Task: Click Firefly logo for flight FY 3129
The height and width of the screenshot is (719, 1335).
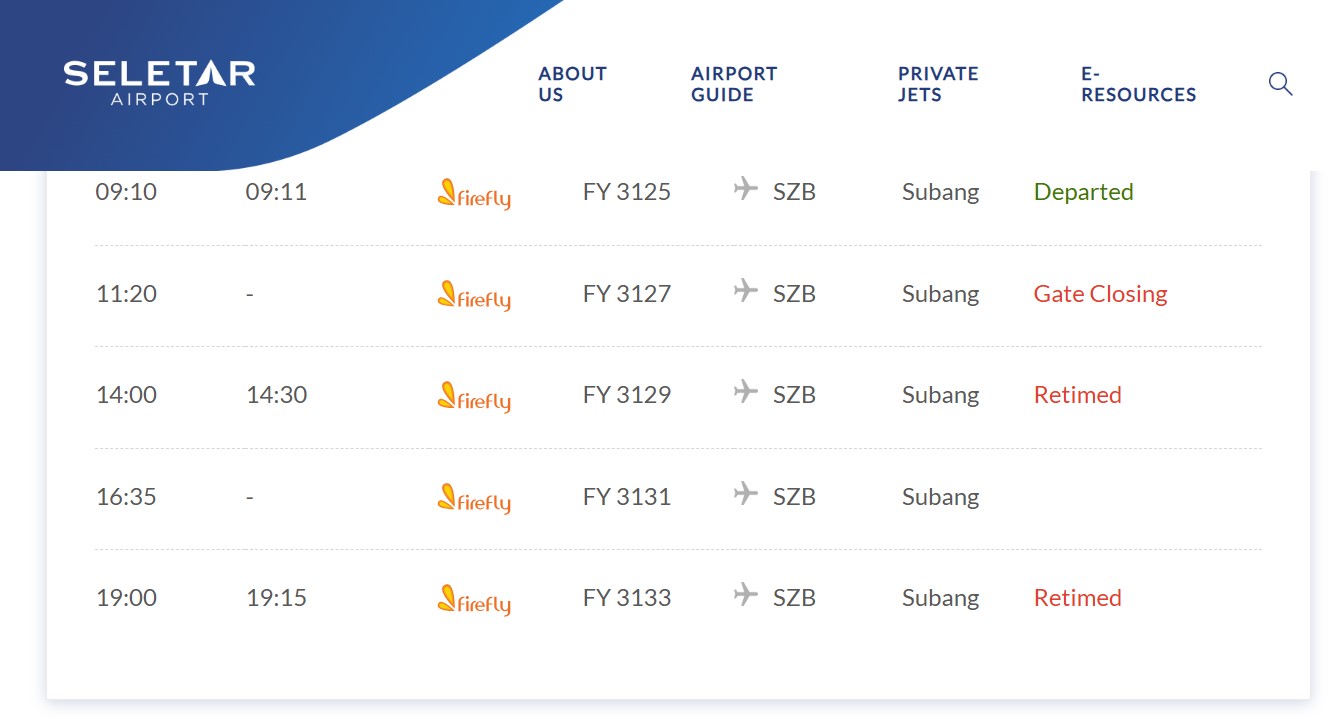Action: tap(474, 396)
